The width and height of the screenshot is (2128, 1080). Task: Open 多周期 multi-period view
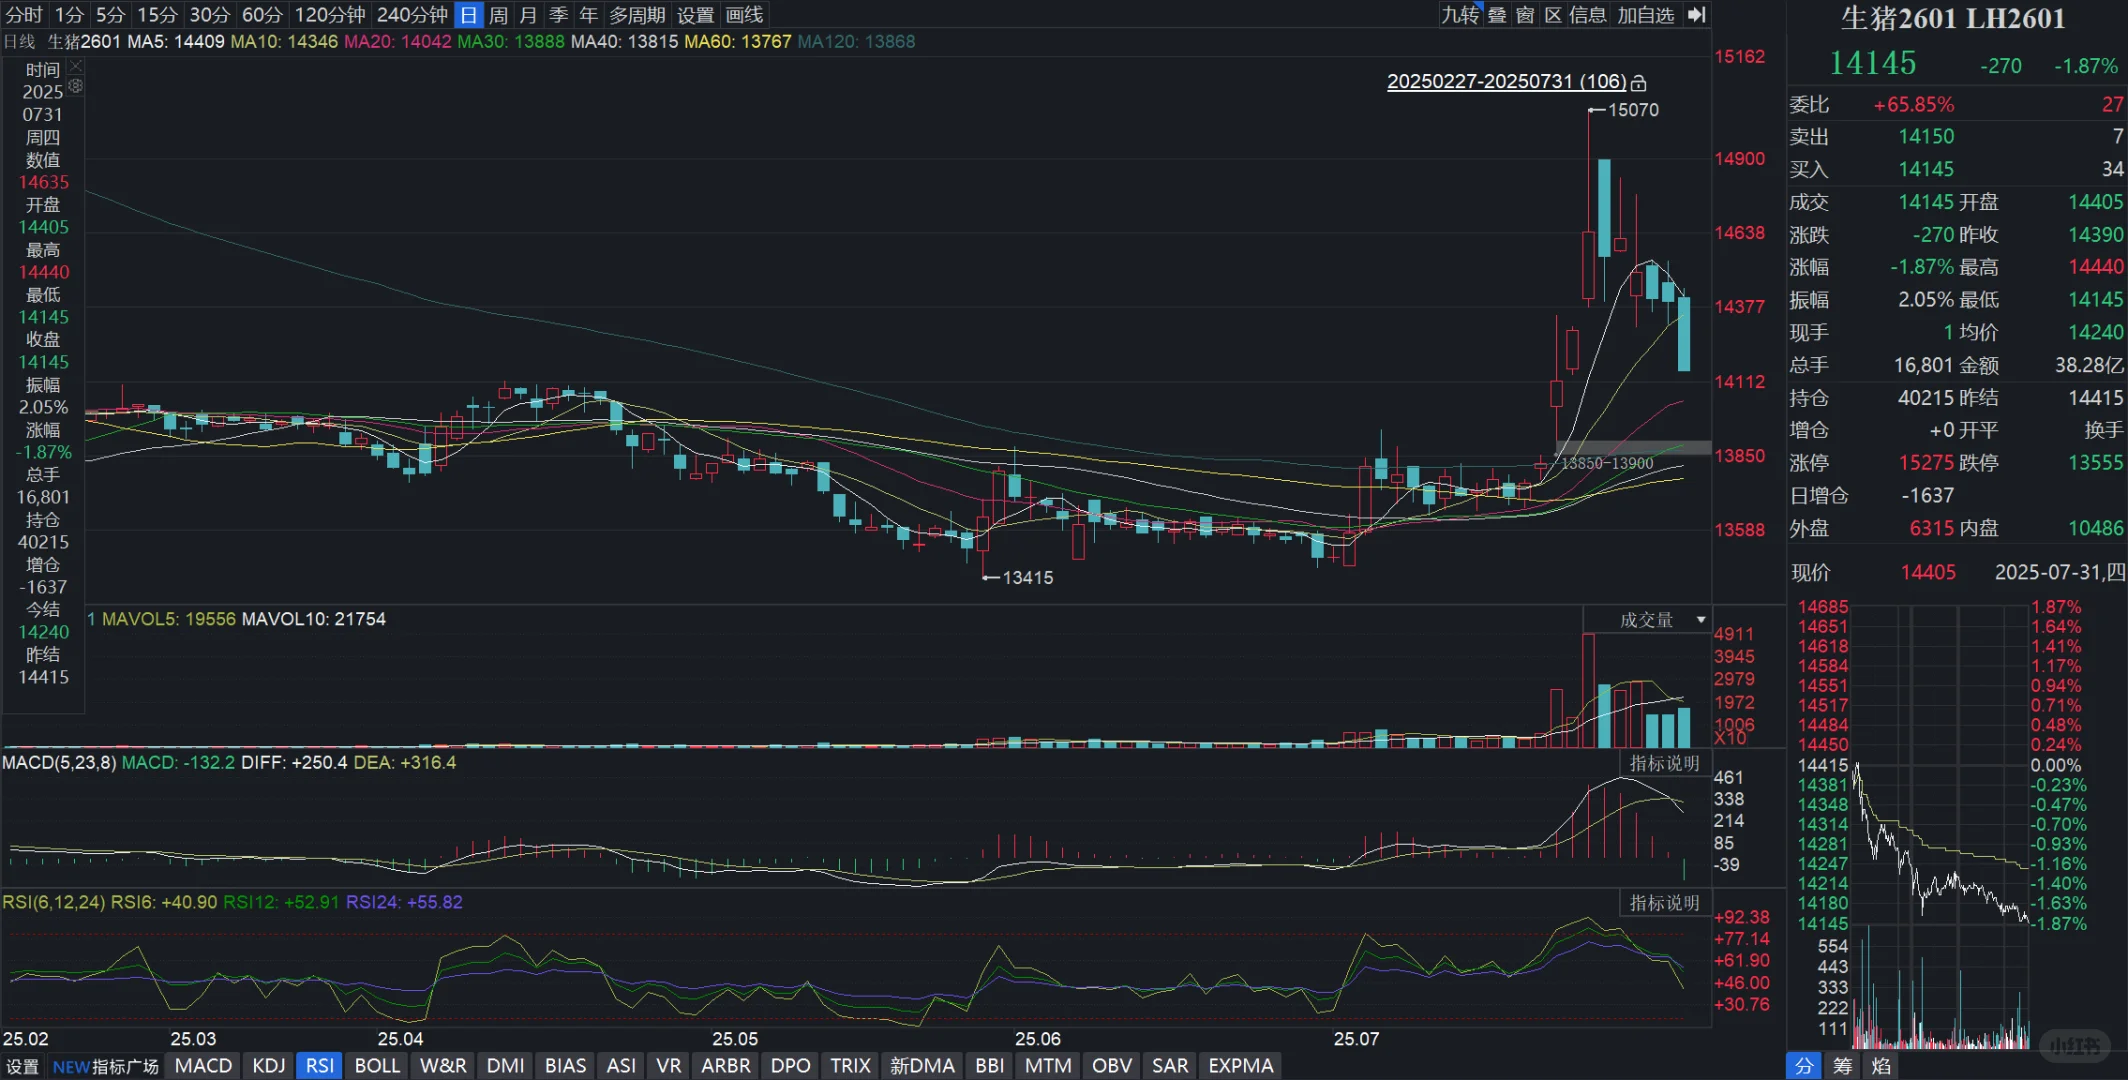click(637, 14)
